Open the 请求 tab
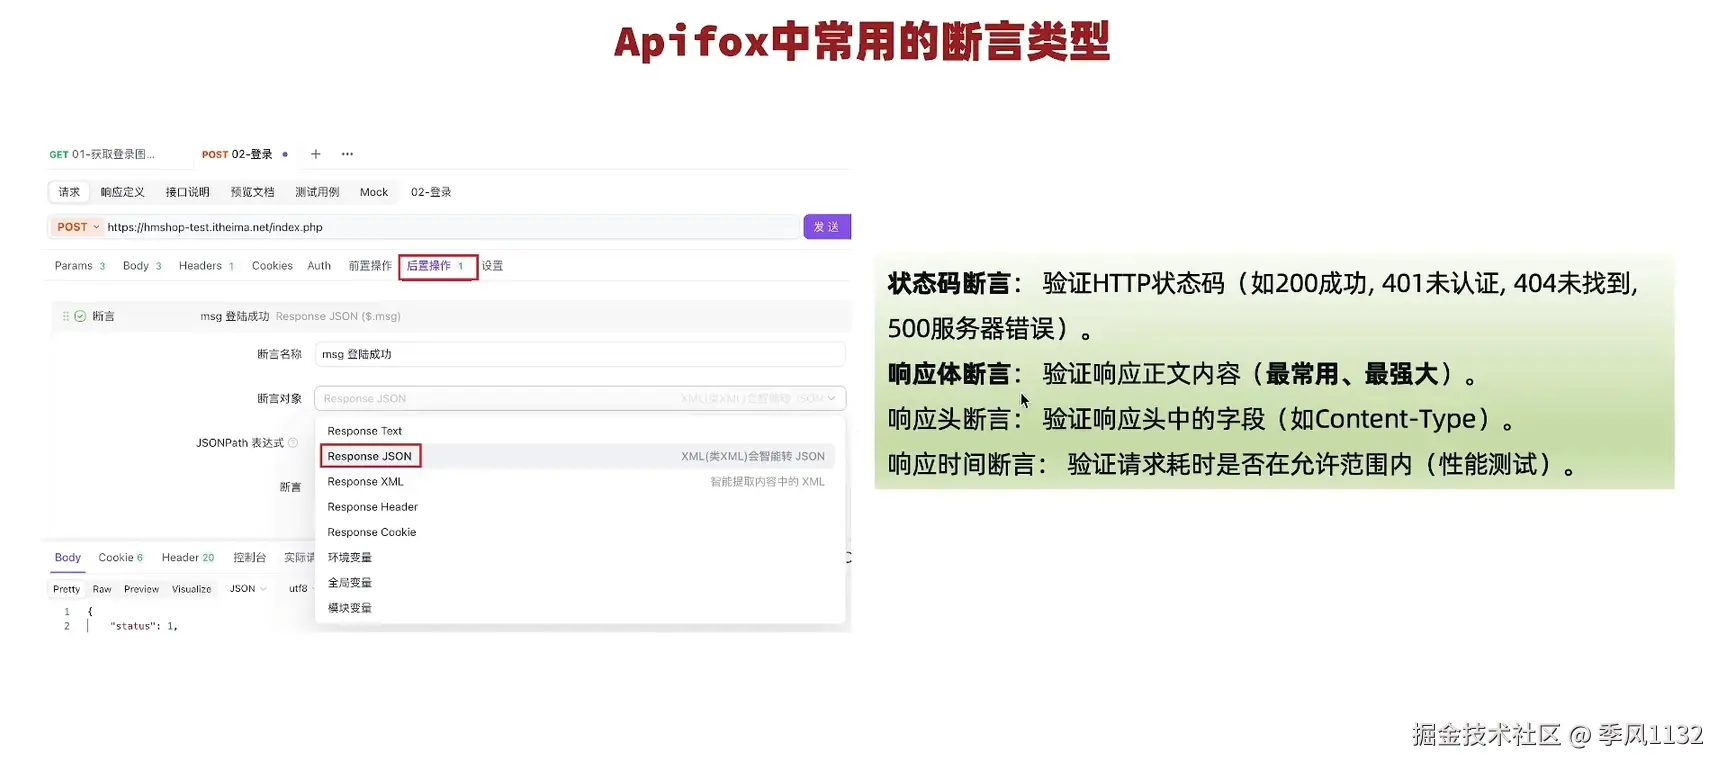 [x=69, y=192]
